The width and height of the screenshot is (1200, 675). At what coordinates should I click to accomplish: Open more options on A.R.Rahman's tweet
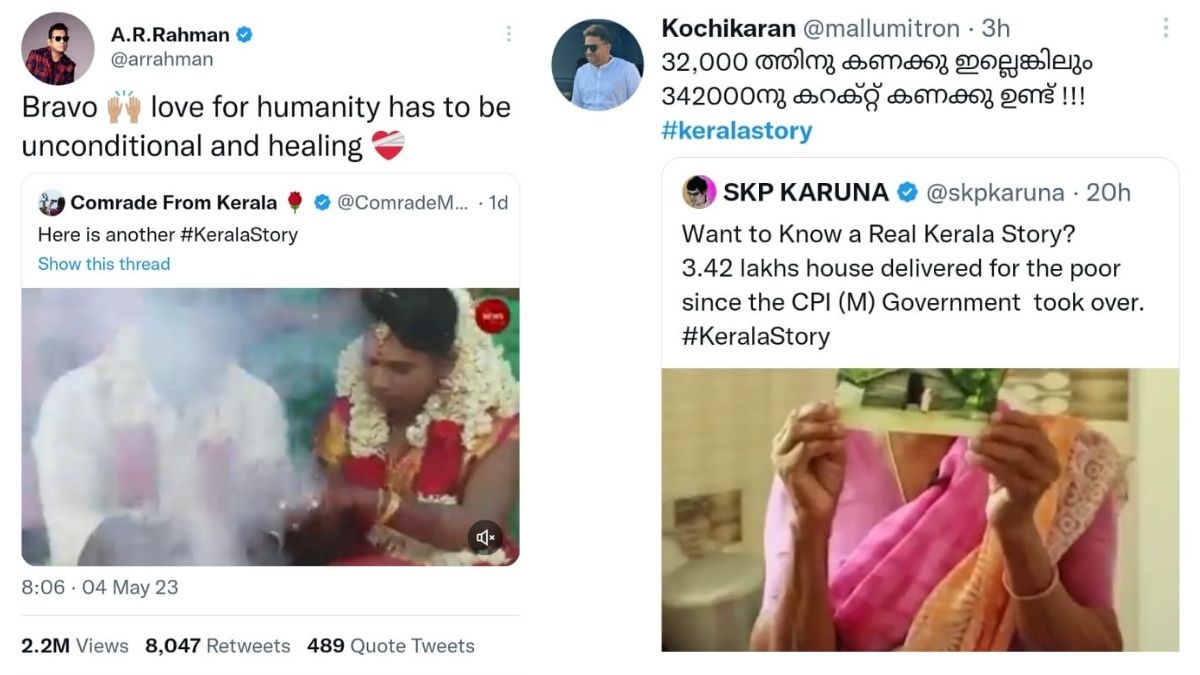509,33
